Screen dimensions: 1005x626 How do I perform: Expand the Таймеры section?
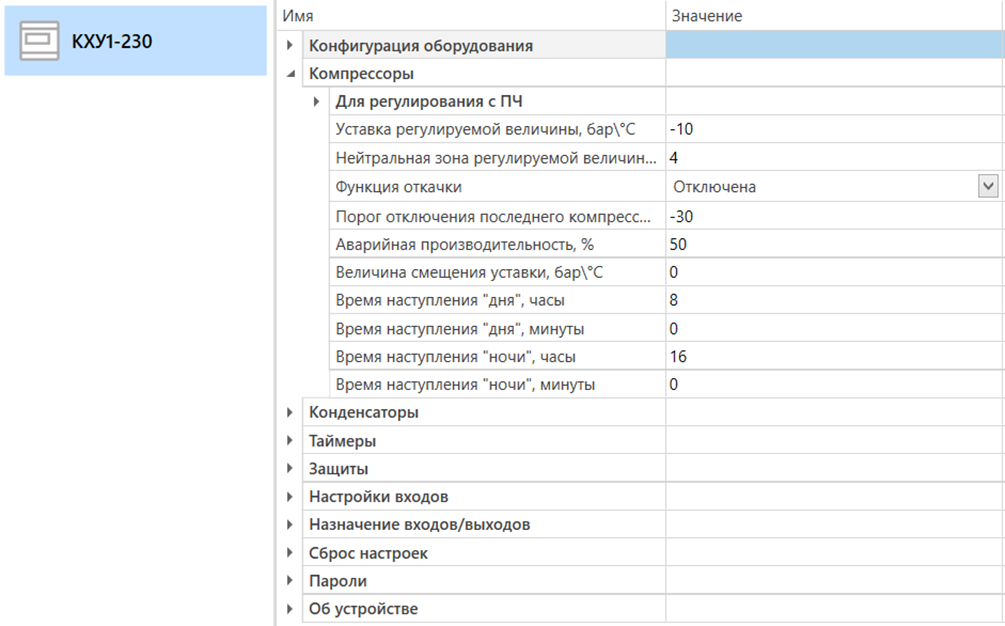(x=290, y=441)
